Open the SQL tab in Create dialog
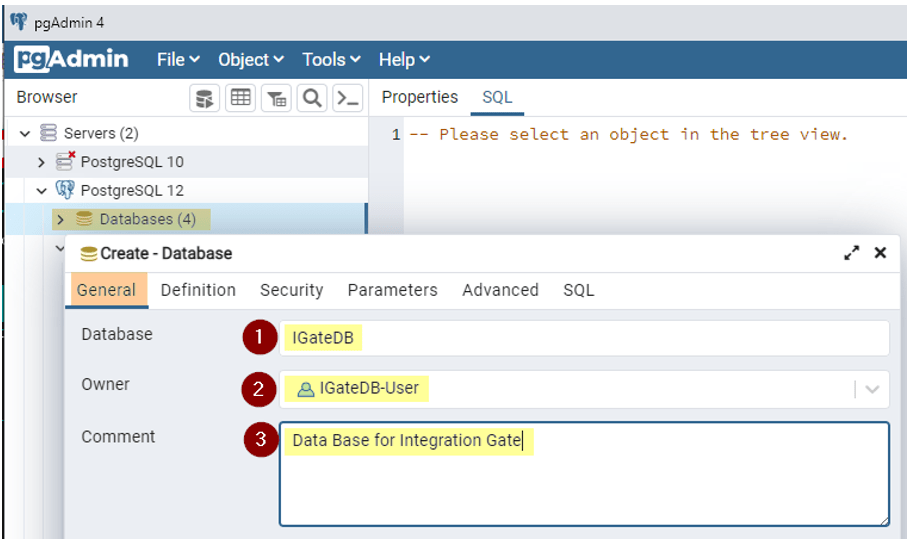910x547 pixels. pyautogui.click(x=579, y=289)
